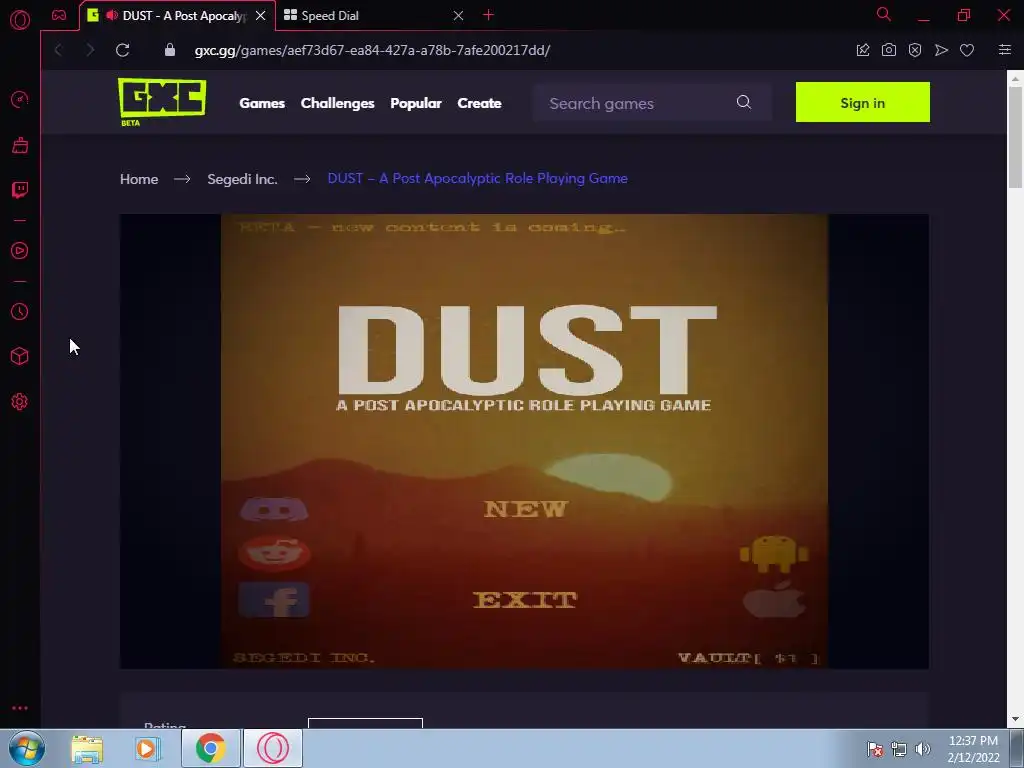Image resolution: width=1024 pixels, height=768 pixels.
Task: Close the DUST tab
Action: point(261,16)
